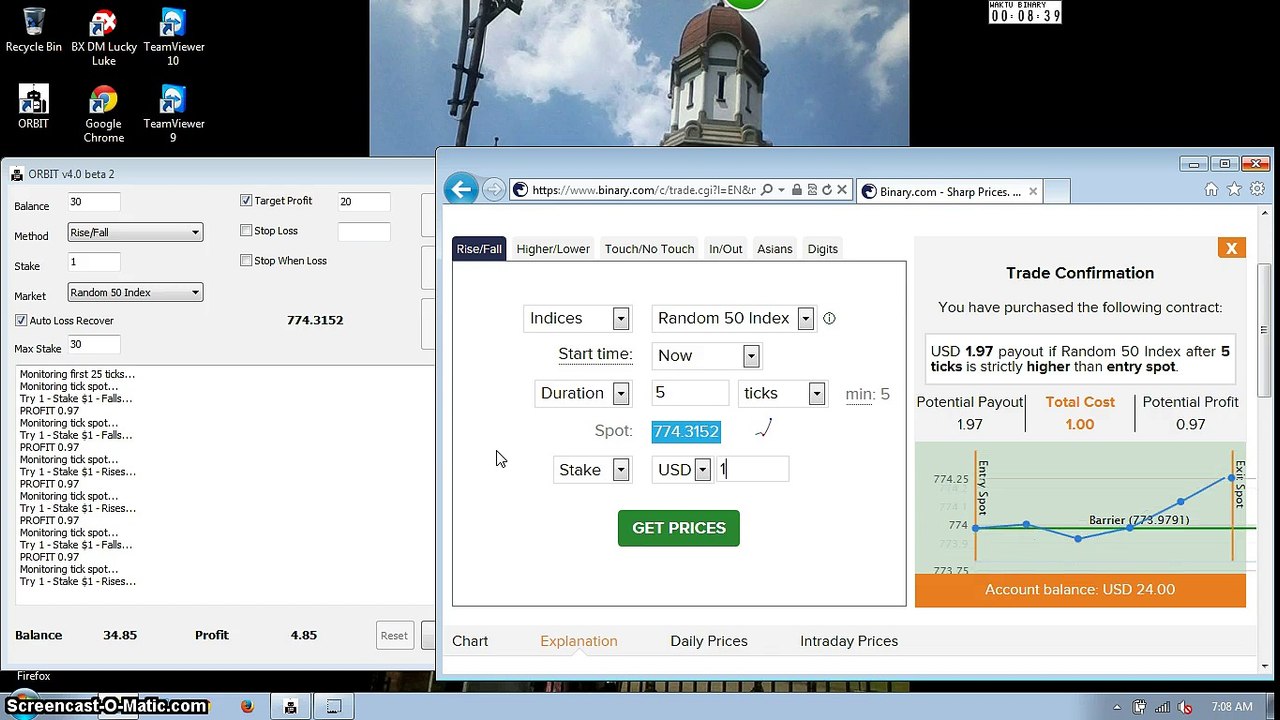Toggle the Auto Loss Recover checkbox
The width and height of the screenshot is (1280, 720).
[21, 321]
